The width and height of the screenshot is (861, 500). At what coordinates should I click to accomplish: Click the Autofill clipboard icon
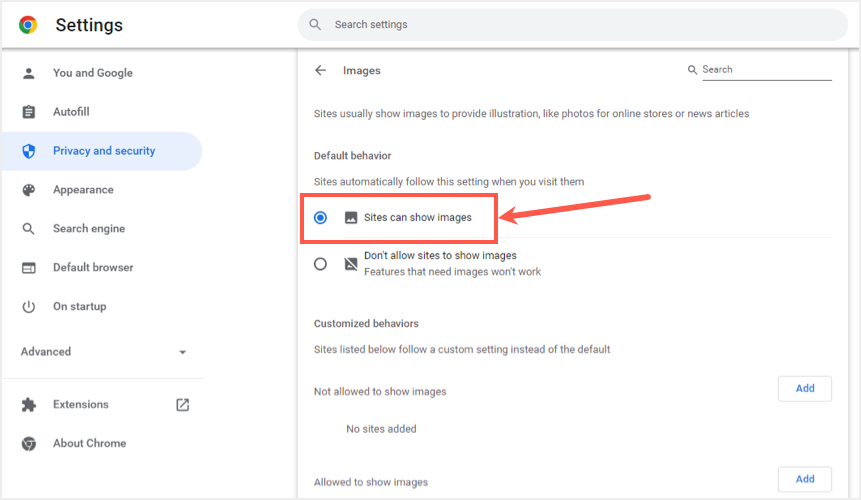click(x=29, y=112)
